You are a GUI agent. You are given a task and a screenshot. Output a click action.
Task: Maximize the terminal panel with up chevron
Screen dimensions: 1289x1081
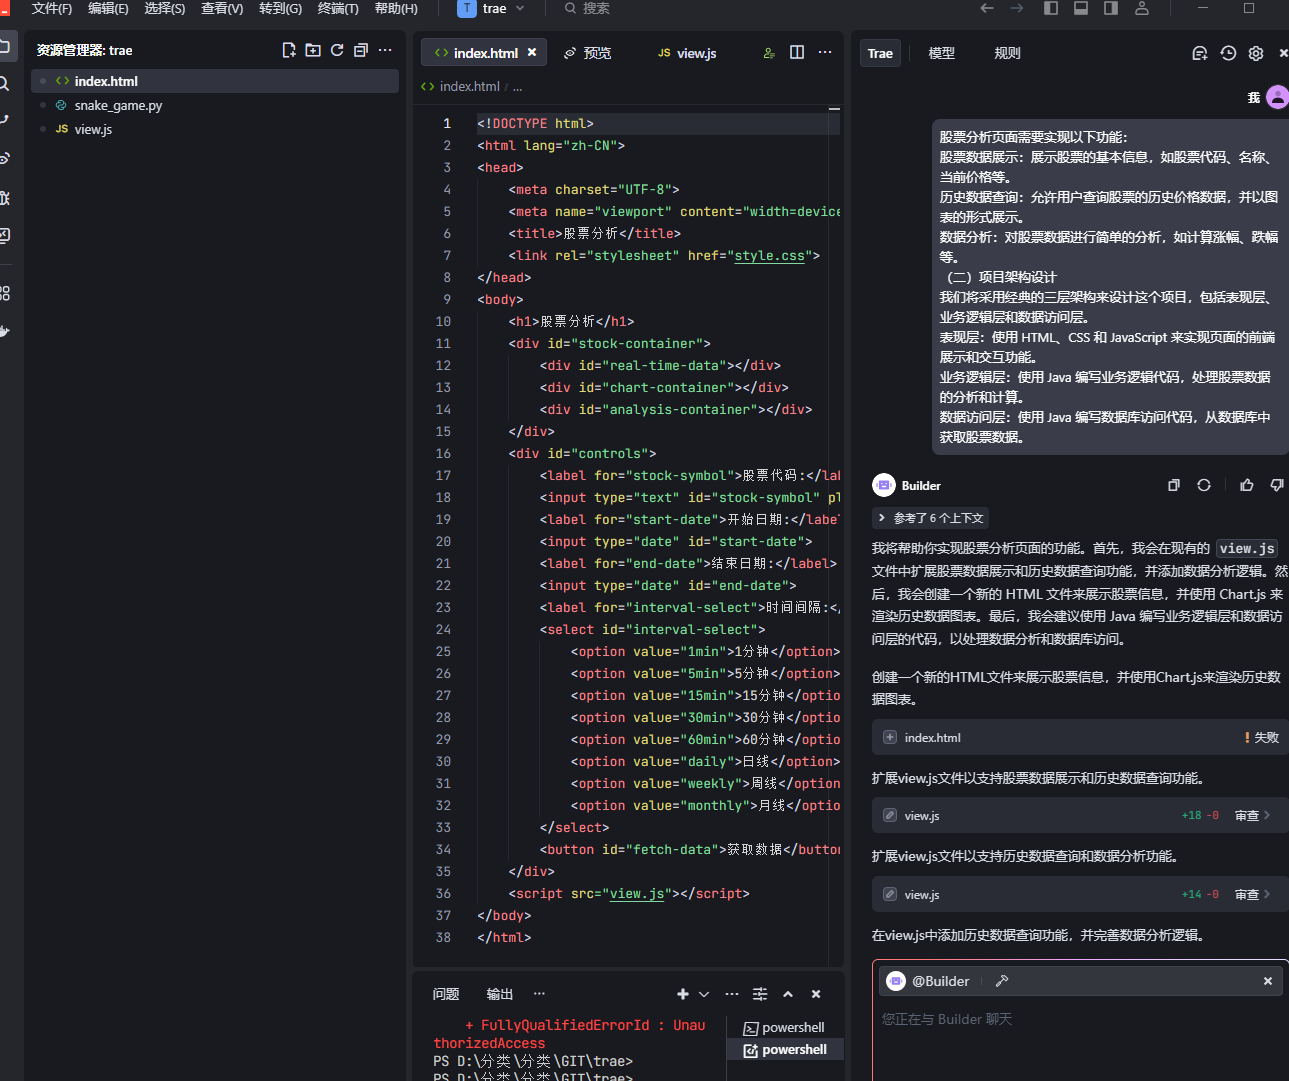tap(788, 994)
